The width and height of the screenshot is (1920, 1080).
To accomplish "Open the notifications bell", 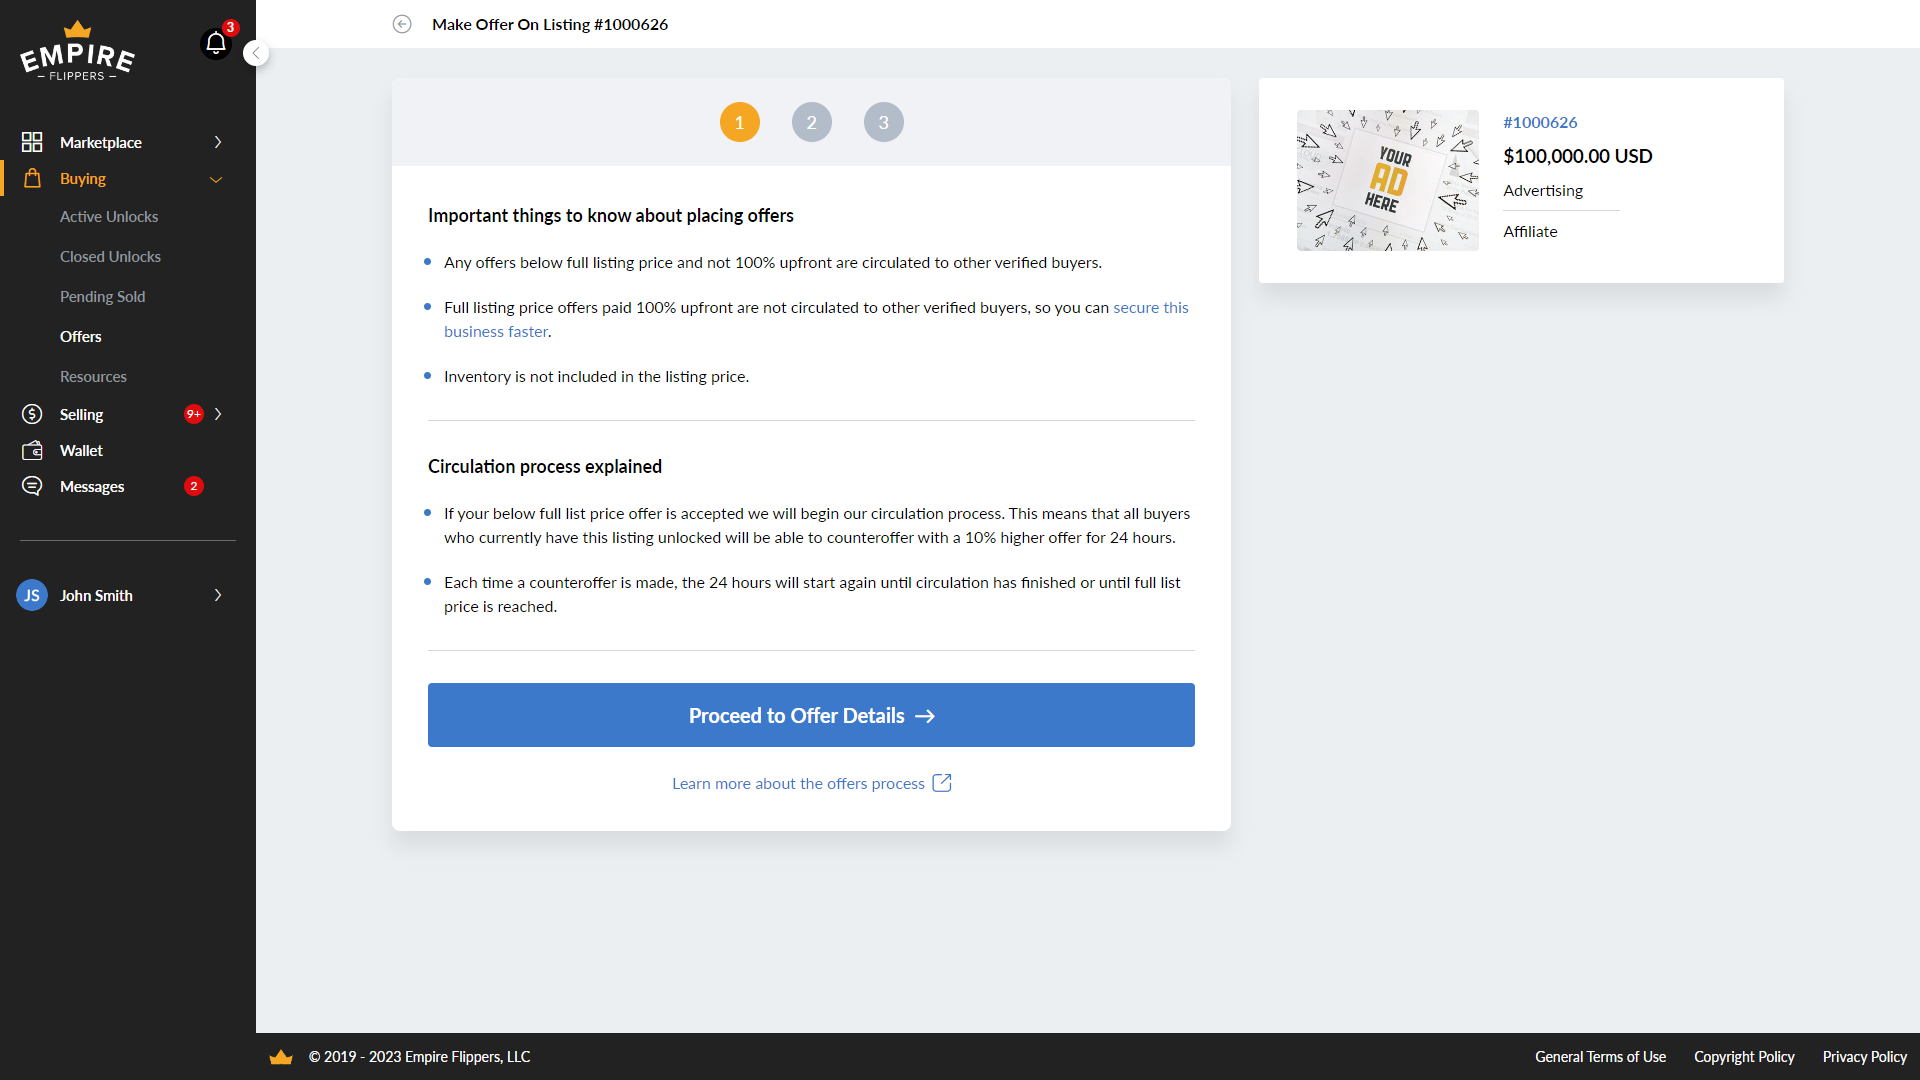I will tap(215, 43).
